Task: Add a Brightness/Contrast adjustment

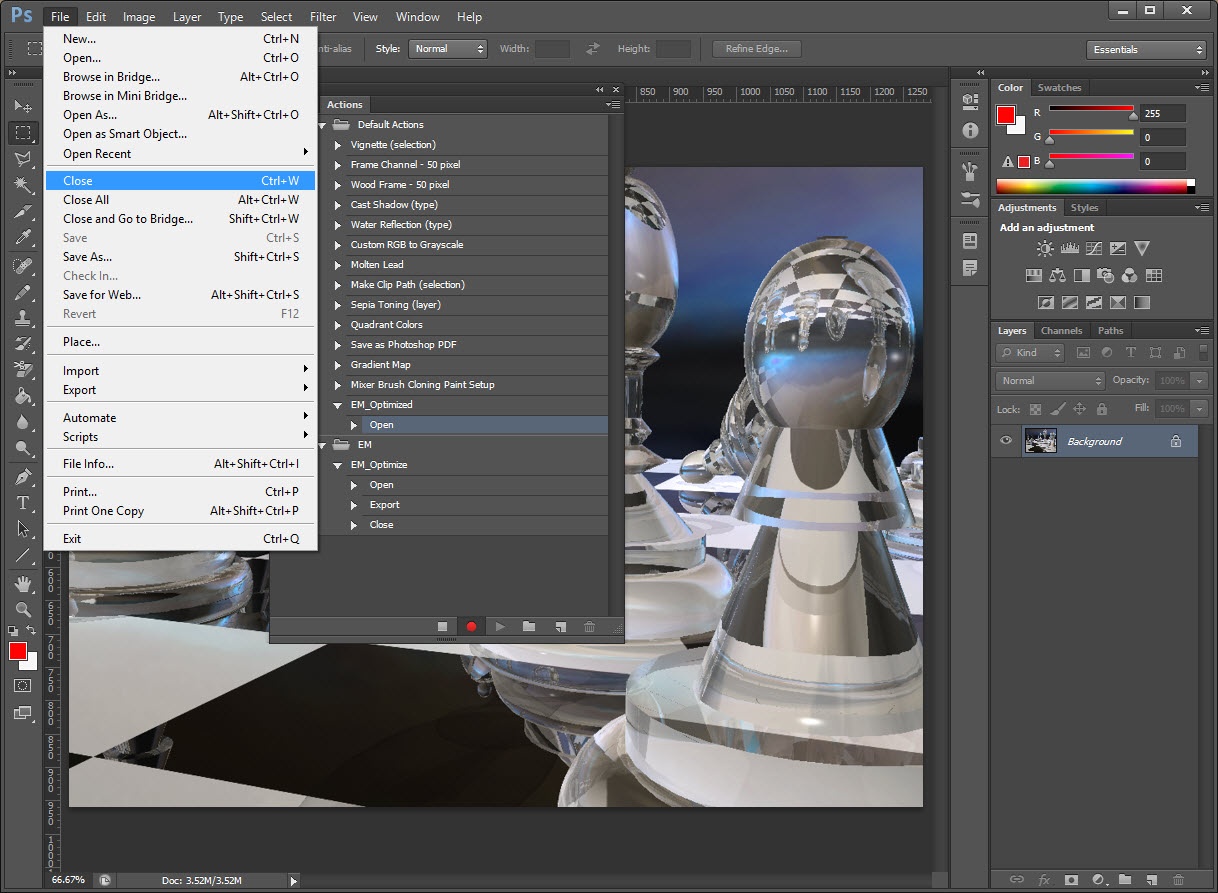Action: 1045,249
